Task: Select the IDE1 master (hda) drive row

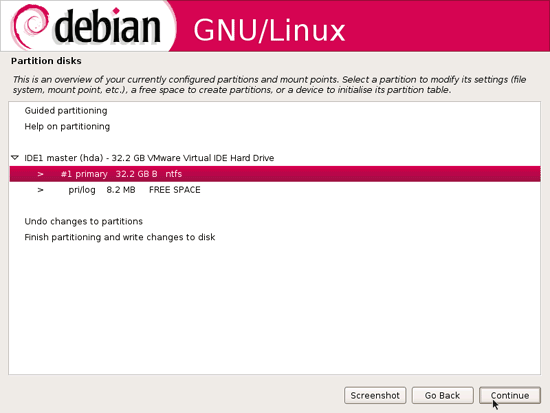Action: (x=275, y=158)
